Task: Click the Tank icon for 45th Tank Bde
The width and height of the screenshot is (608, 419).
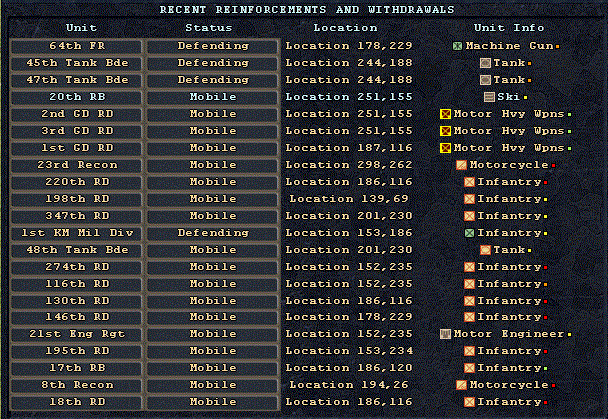Action: coord(485,63)
